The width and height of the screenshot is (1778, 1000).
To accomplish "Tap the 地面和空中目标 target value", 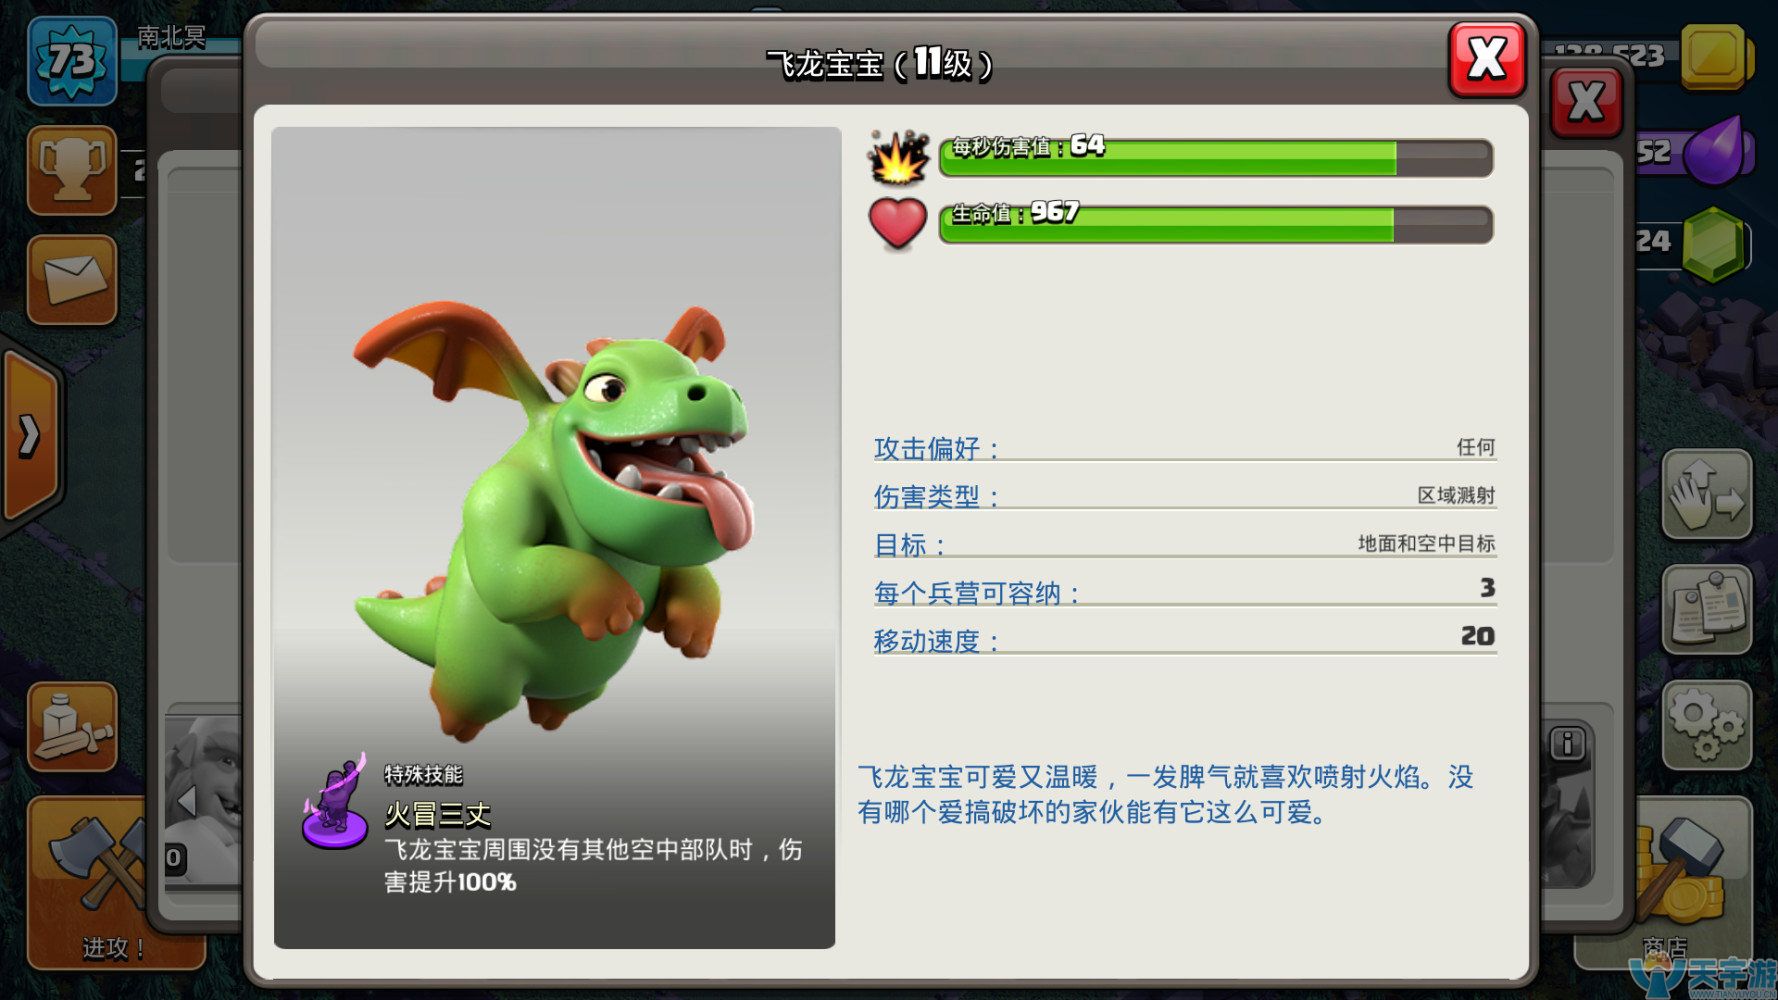I will 1426,543.
